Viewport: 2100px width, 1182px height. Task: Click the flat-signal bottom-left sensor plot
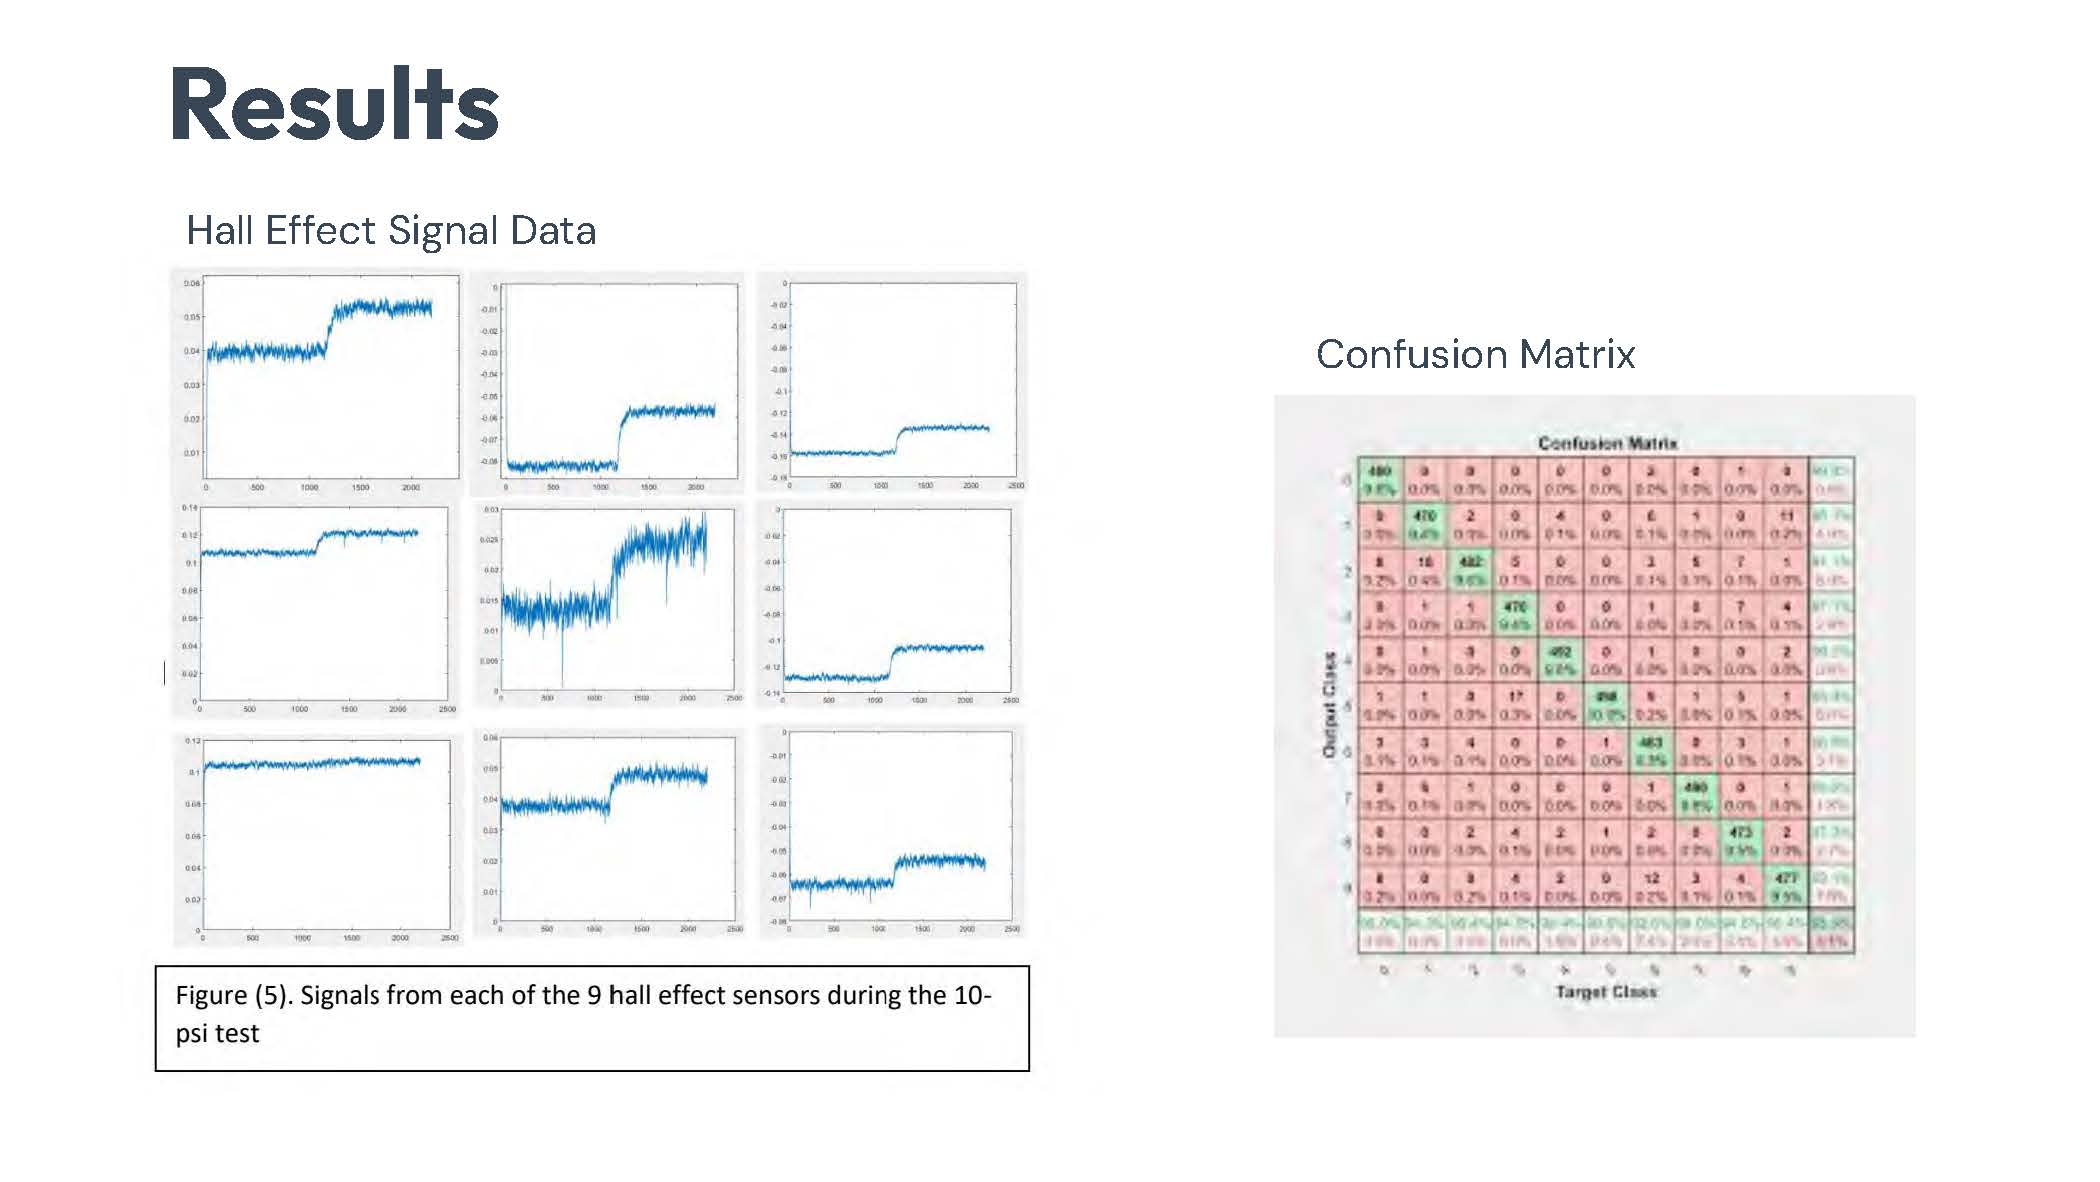tap(318, 838)
